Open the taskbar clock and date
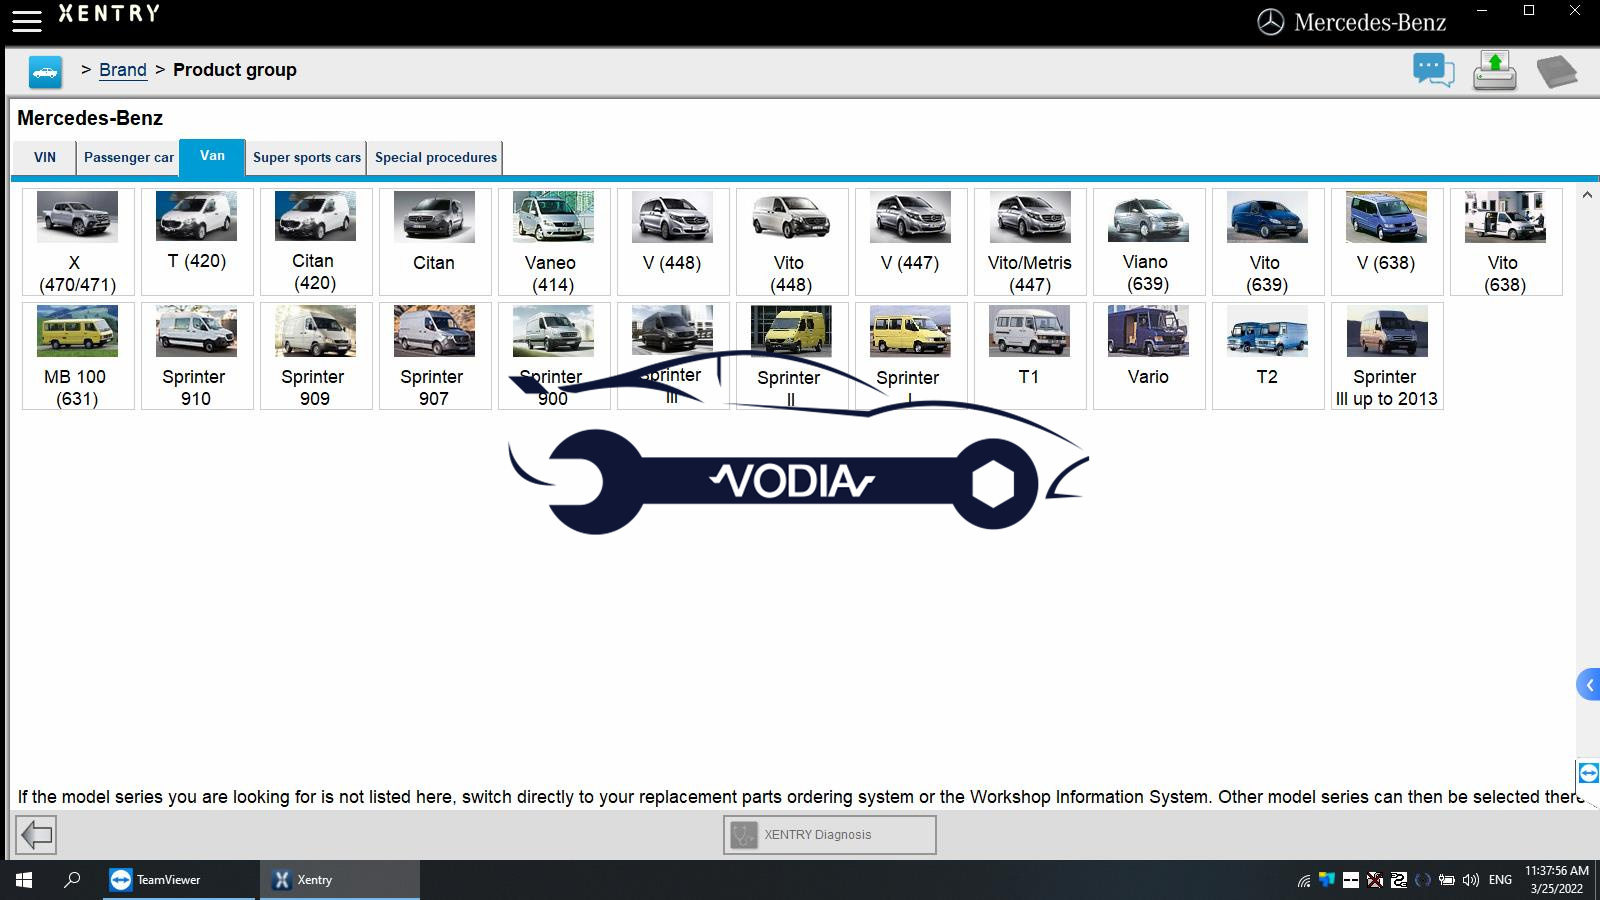 (1556, 880)
